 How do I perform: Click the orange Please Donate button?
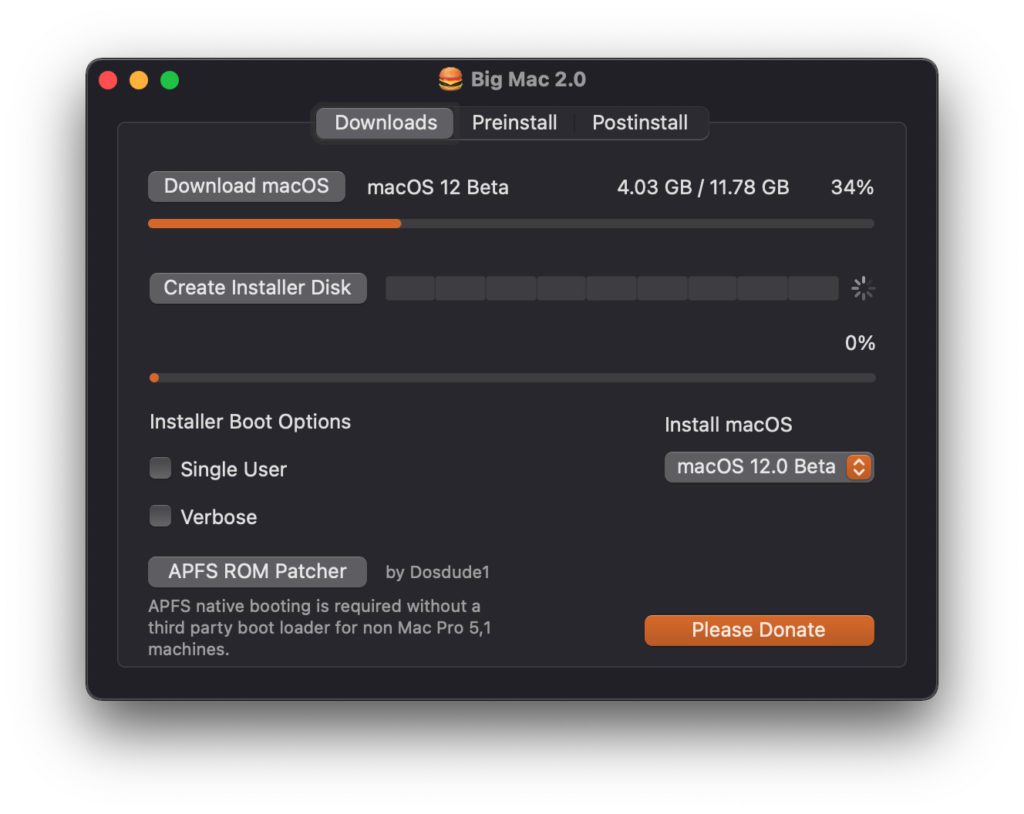coord(759,630)
